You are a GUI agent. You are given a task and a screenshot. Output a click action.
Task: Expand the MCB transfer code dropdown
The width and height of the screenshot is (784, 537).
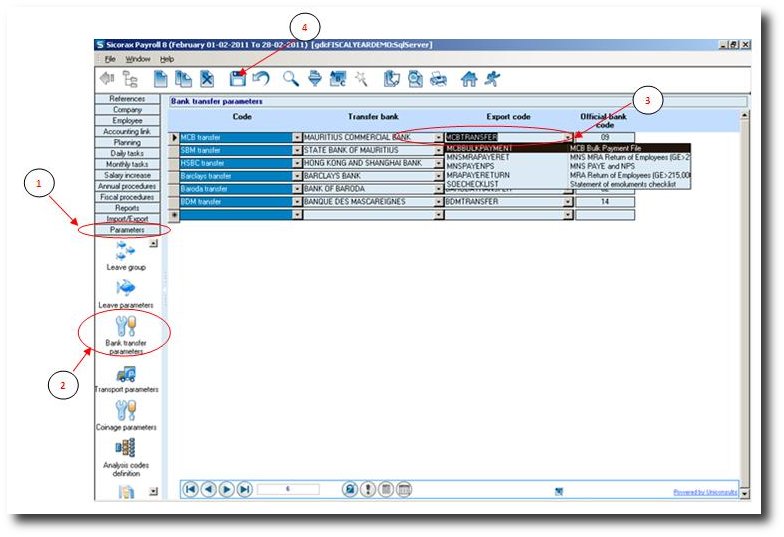(296, 137)
